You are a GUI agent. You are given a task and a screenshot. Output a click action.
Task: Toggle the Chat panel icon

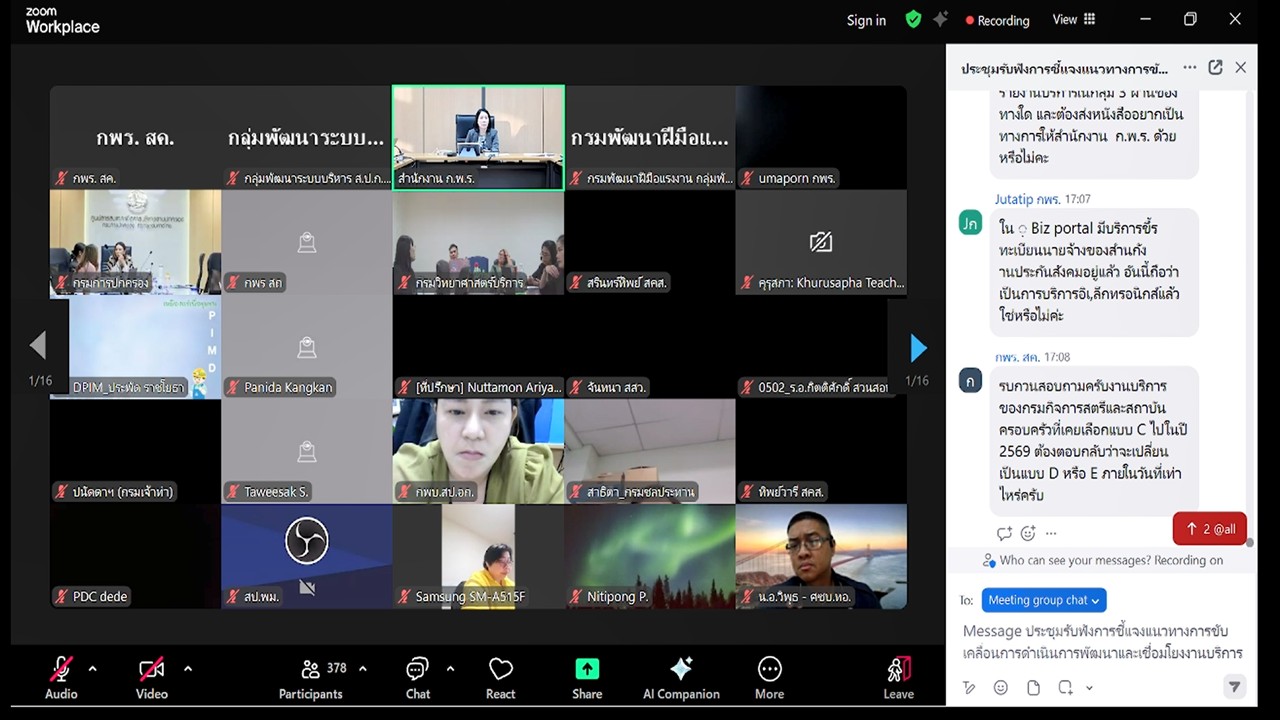pos(418,678)
